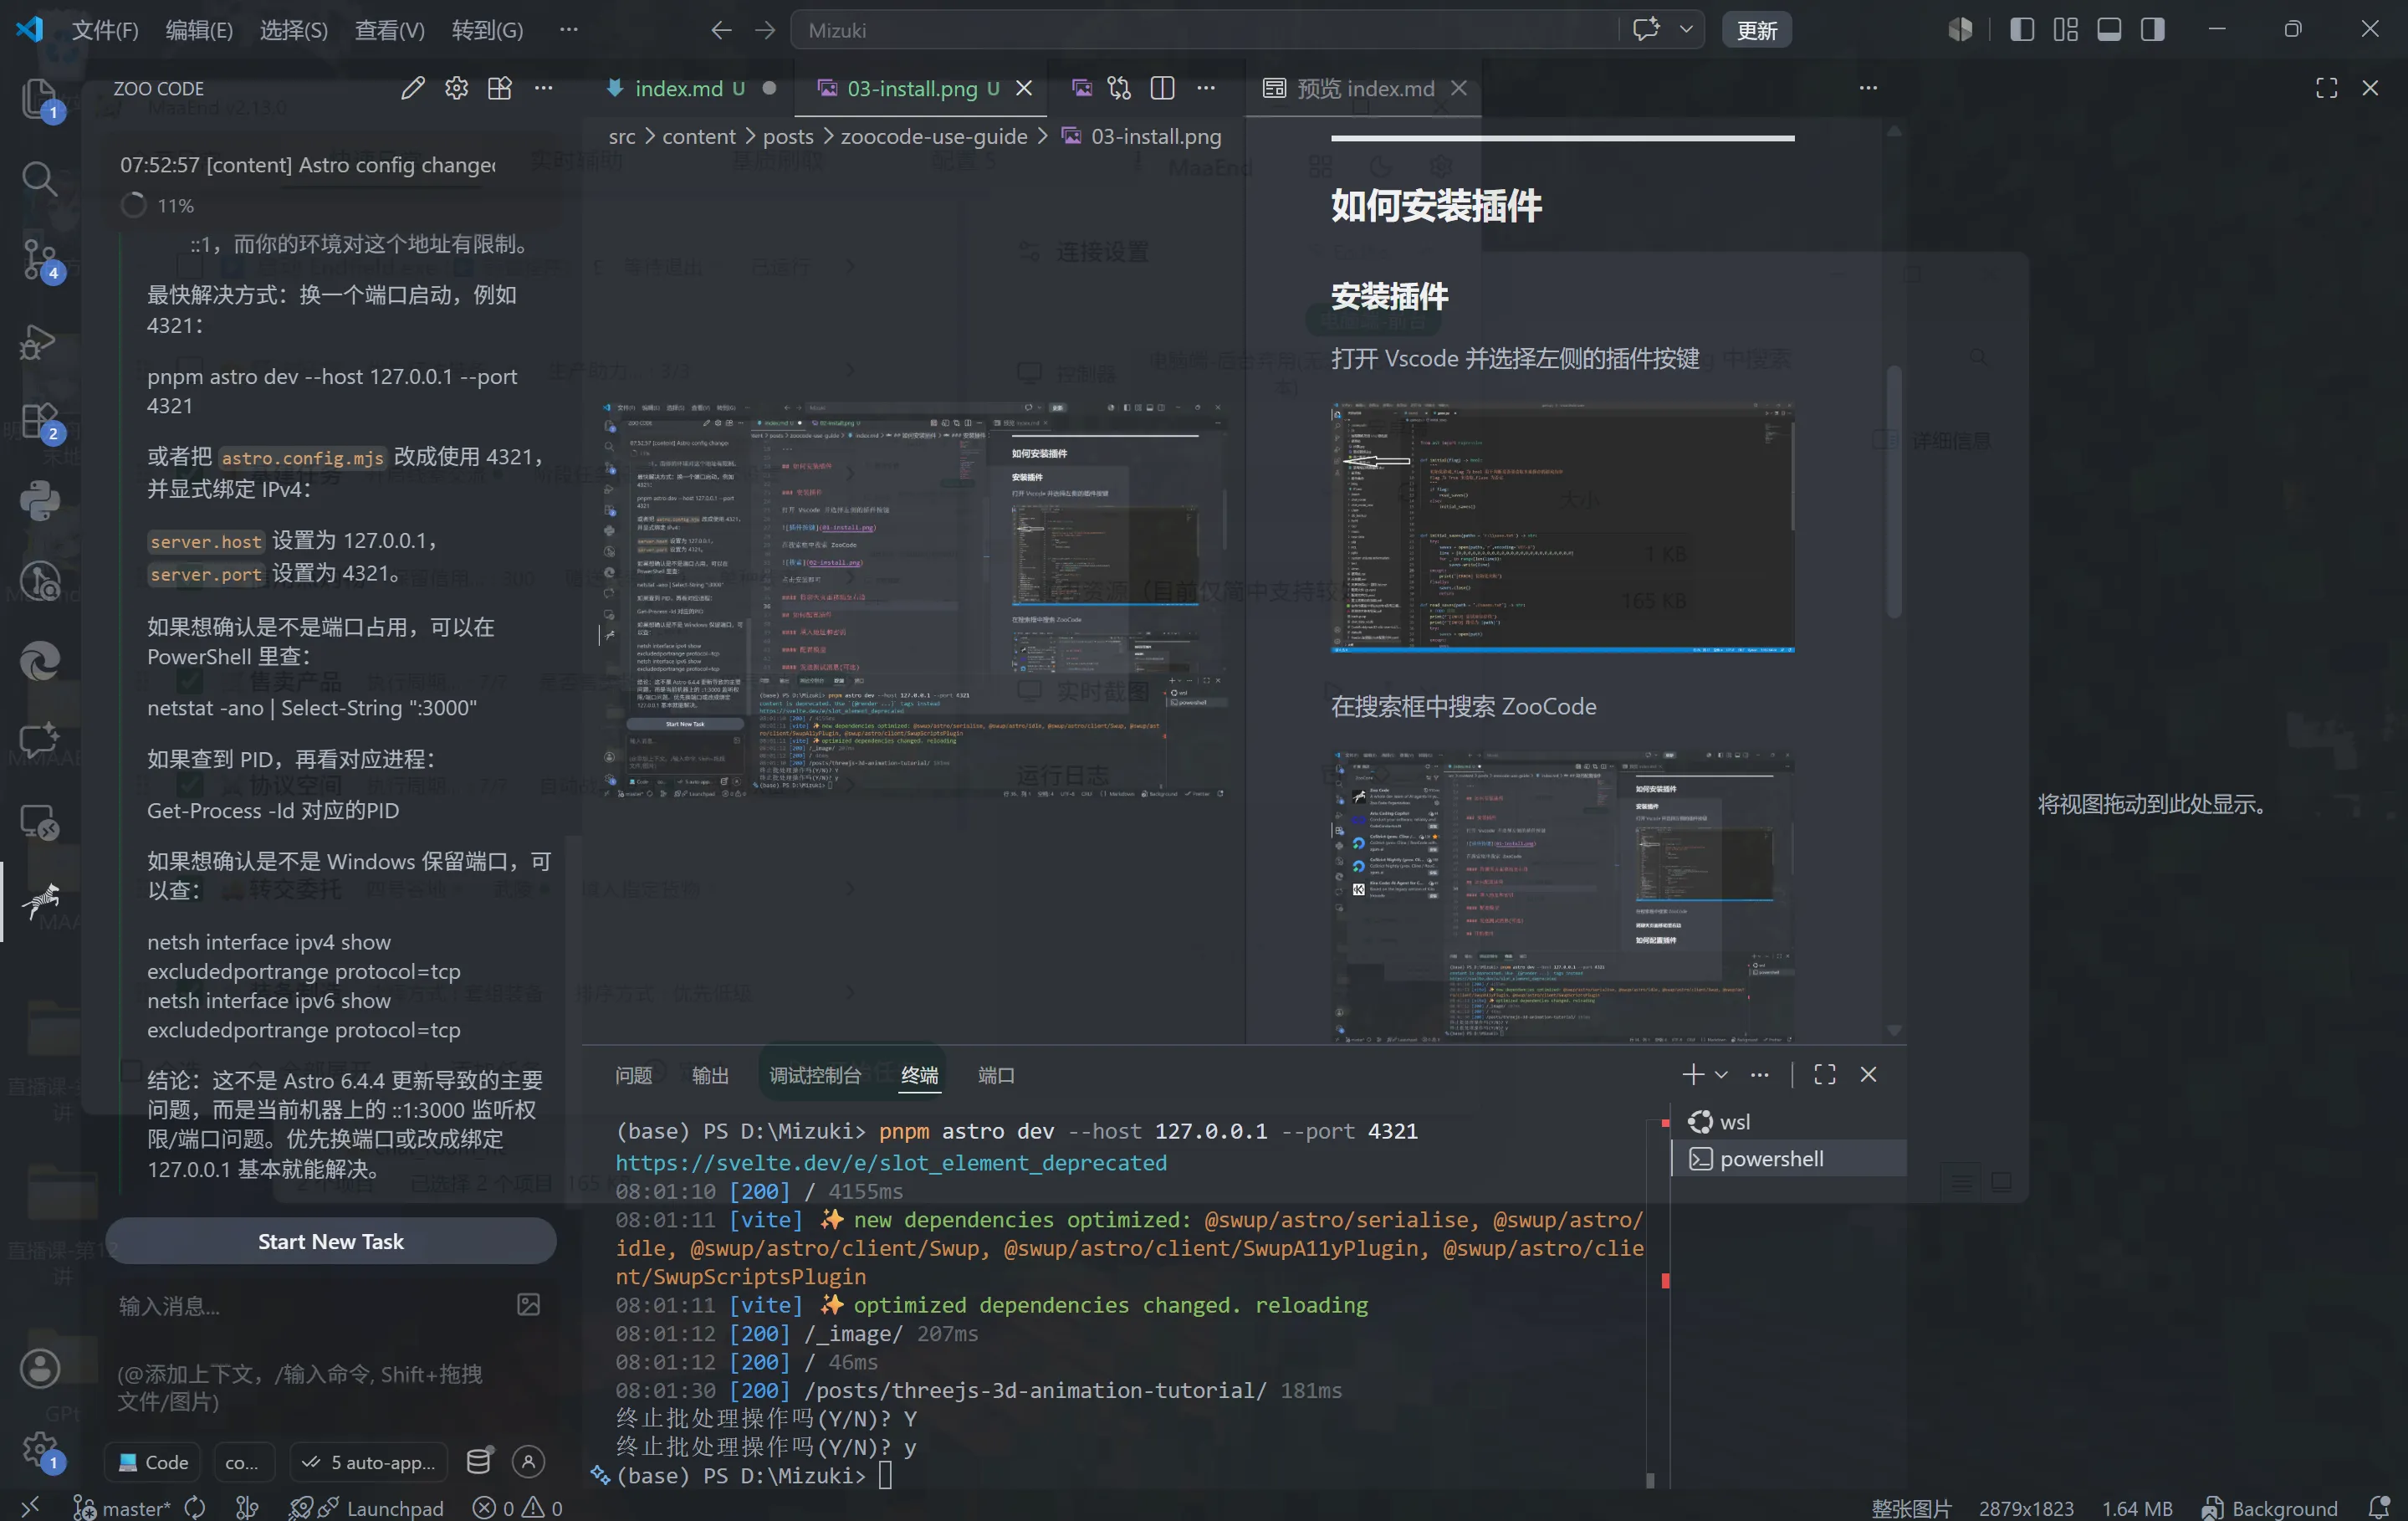Open the Code mode selector in Zoo Code
Viewport: 2408px width, 1521px height.
pos(153,1462)
